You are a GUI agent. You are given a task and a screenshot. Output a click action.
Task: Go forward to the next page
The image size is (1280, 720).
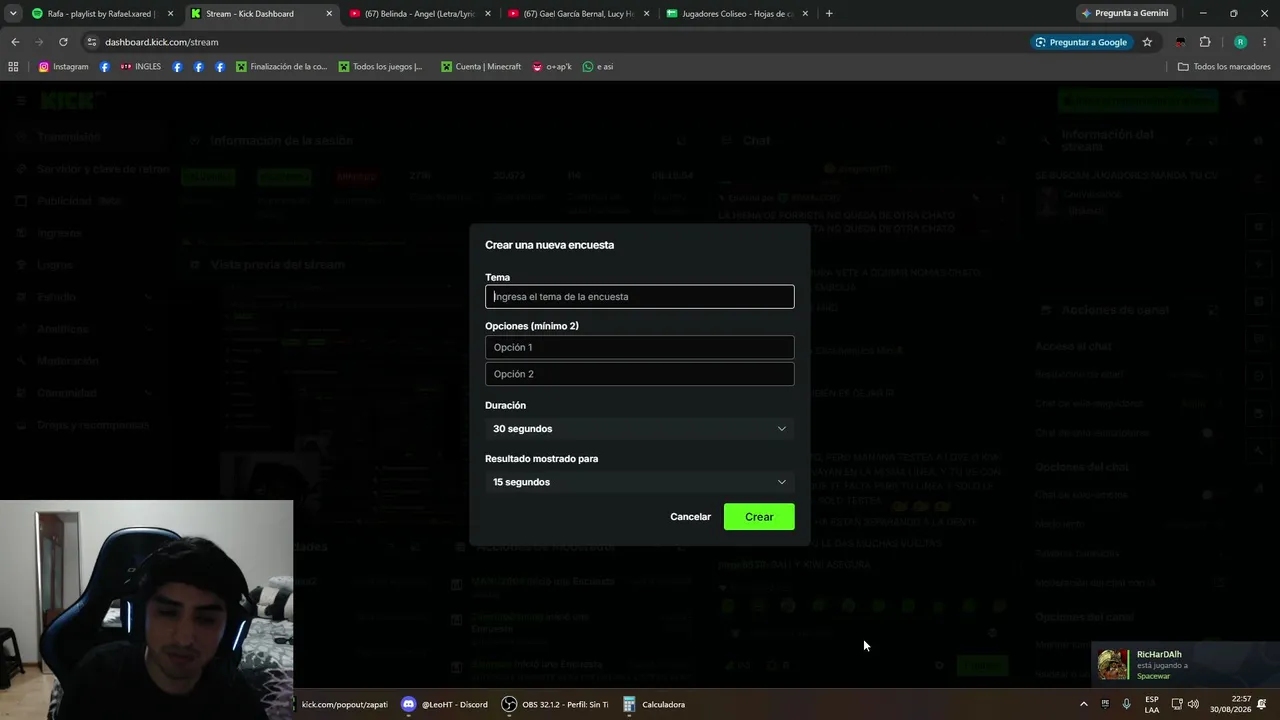coord(39,42)
